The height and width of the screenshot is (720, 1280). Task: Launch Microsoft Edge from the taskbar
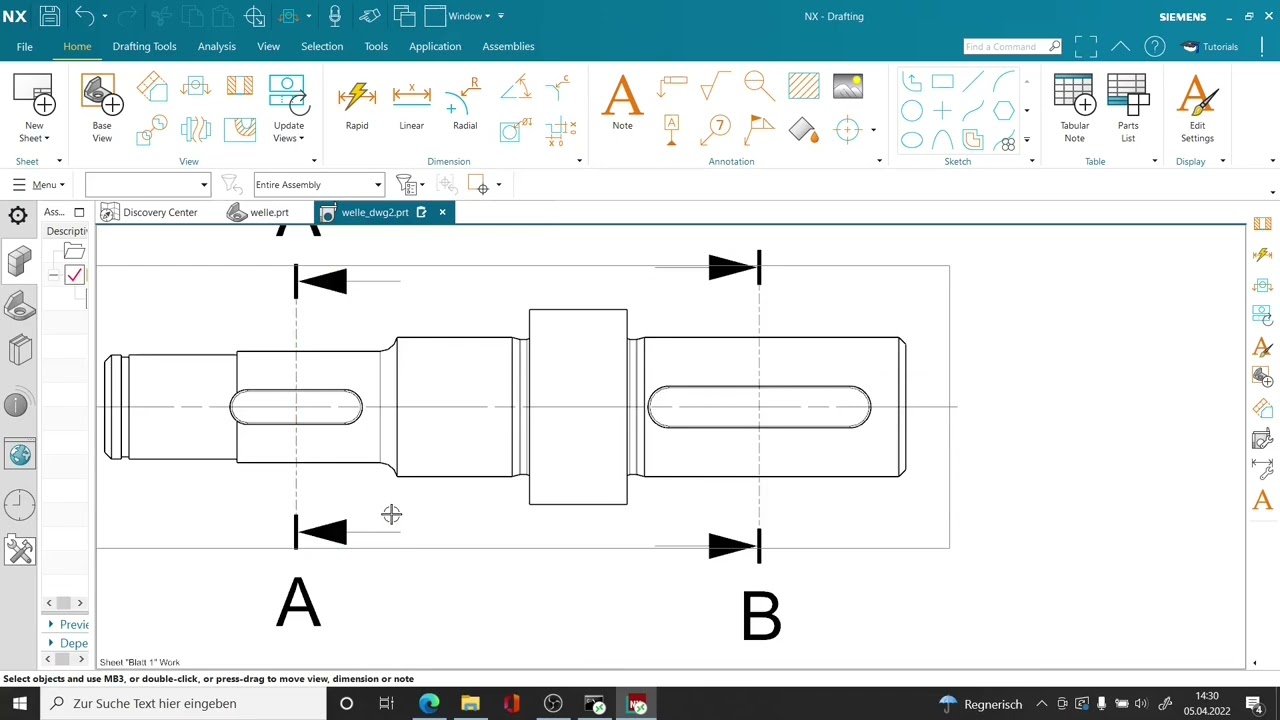429,704
